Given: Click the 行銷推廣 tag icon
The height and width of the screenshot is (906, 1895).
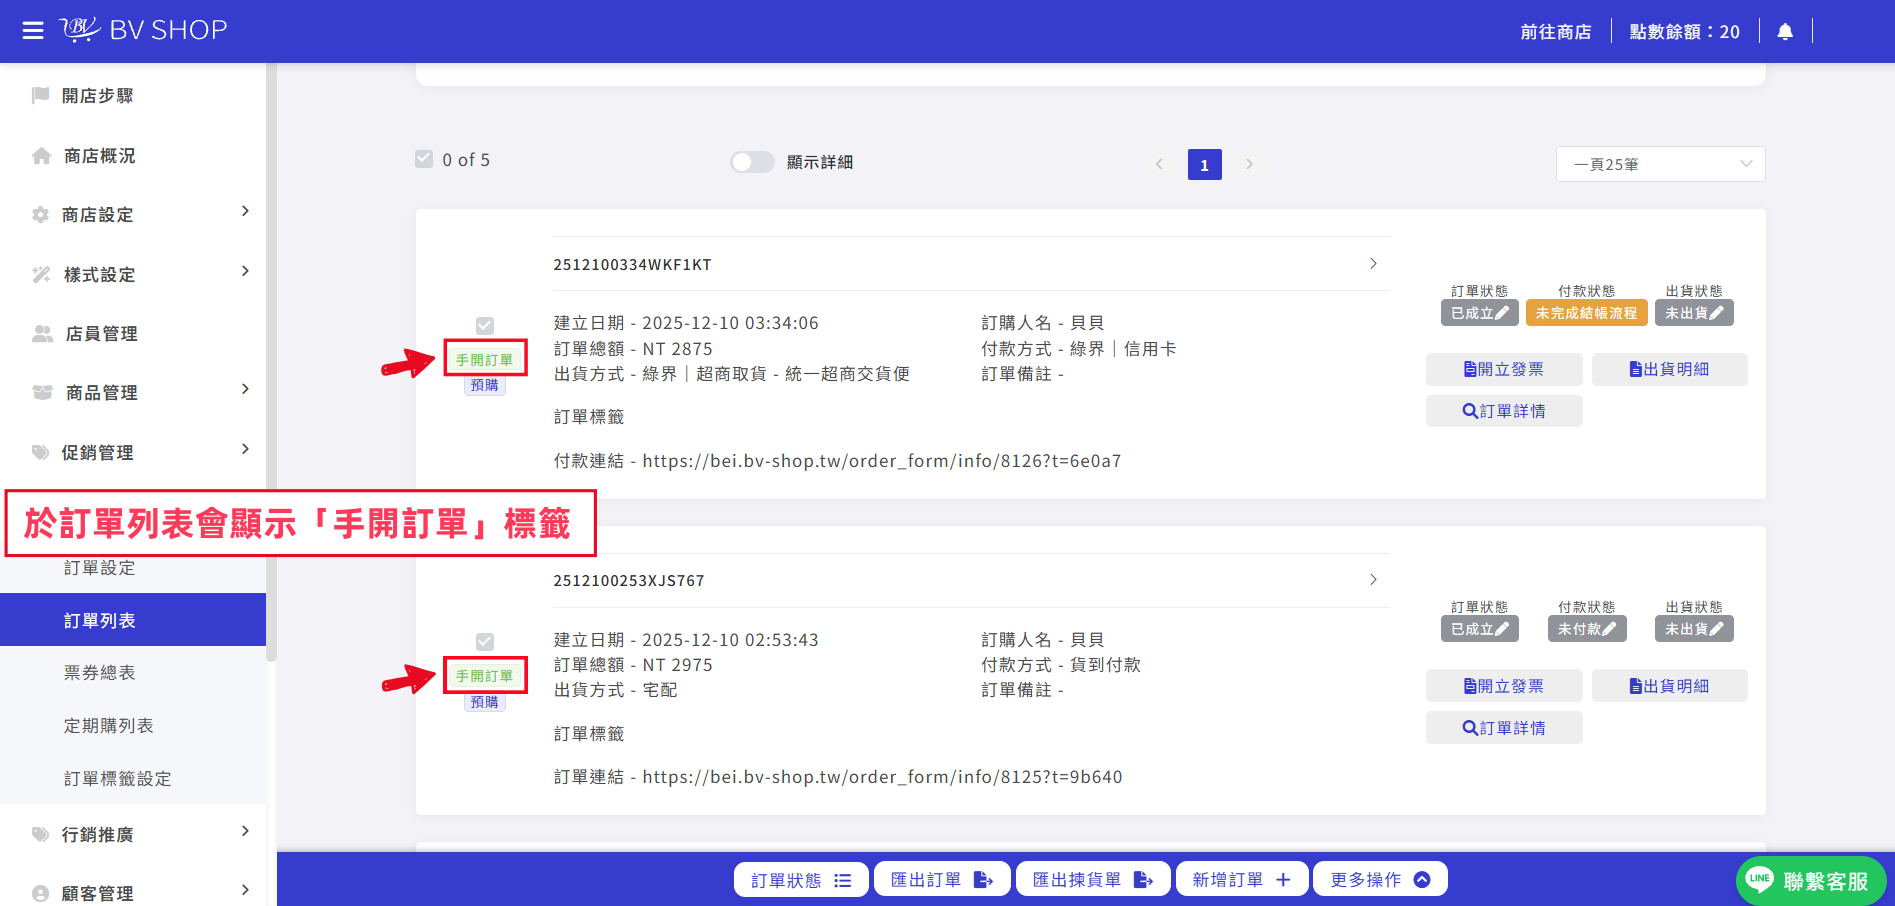Looking at the screenshot, I should click(x=41, y=834).
